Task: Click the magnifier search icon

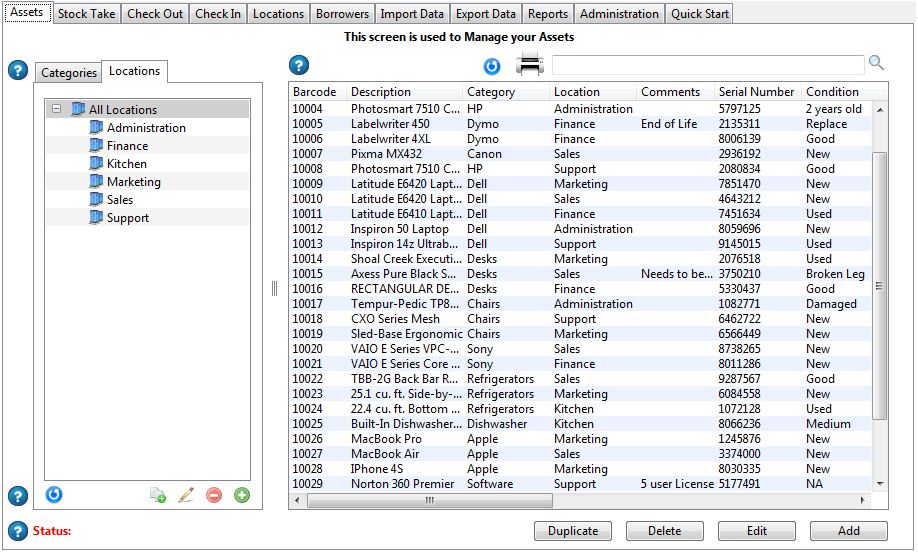Action: 876,63
